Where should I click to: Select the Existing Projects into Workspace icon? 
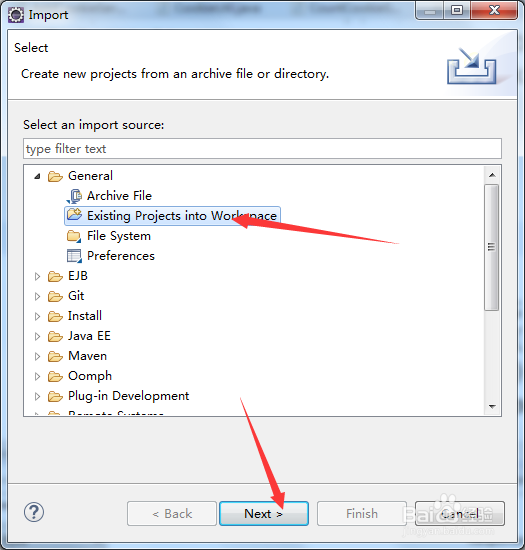[74, 215]
